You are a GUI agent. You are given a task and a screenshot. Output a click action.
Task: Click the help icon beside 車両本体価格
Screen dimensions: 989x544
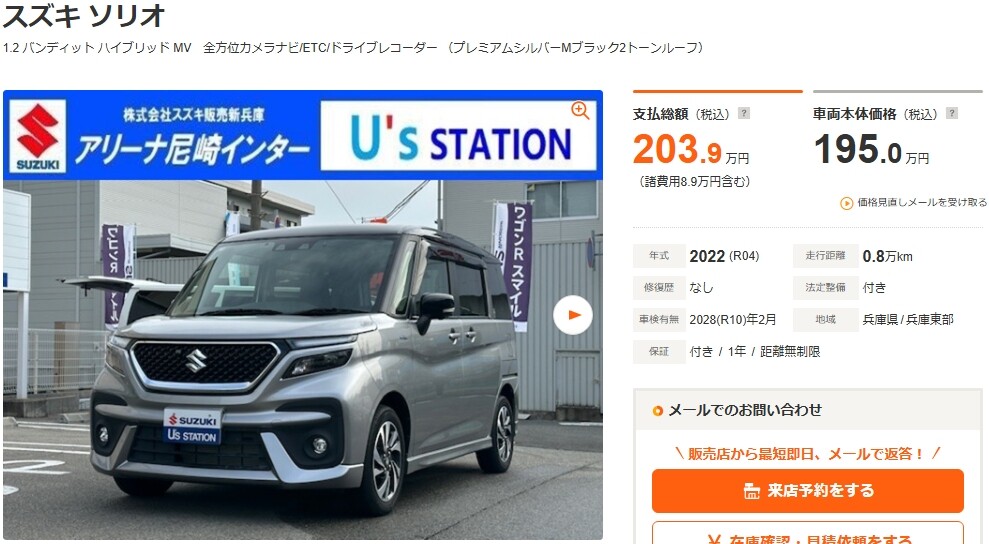[952, 114]
